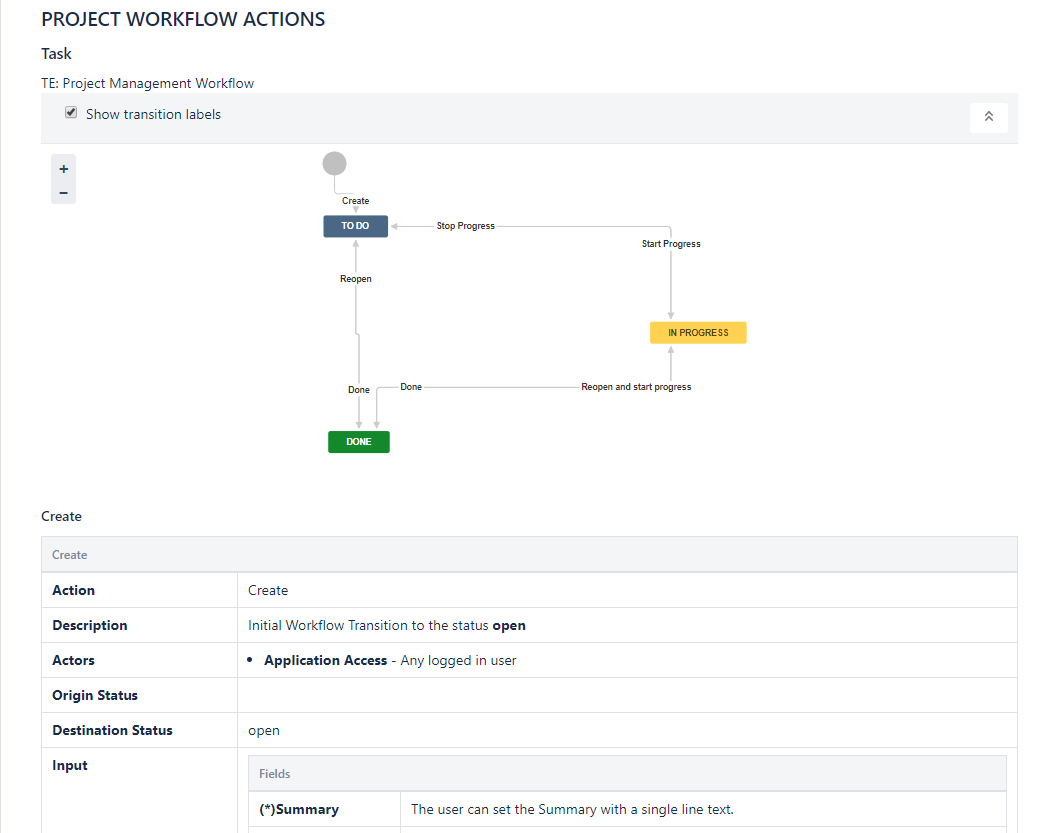Click the Action row label
Image resolution: width=1045 pixels, height=833 pixels.
(73, 590)
